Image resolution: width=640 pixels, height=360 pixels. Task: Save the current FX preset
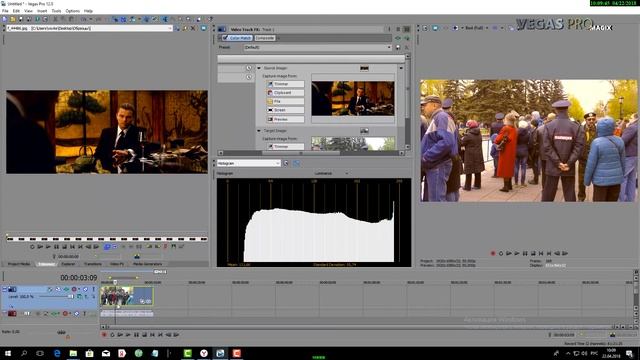tap(398, 47)
